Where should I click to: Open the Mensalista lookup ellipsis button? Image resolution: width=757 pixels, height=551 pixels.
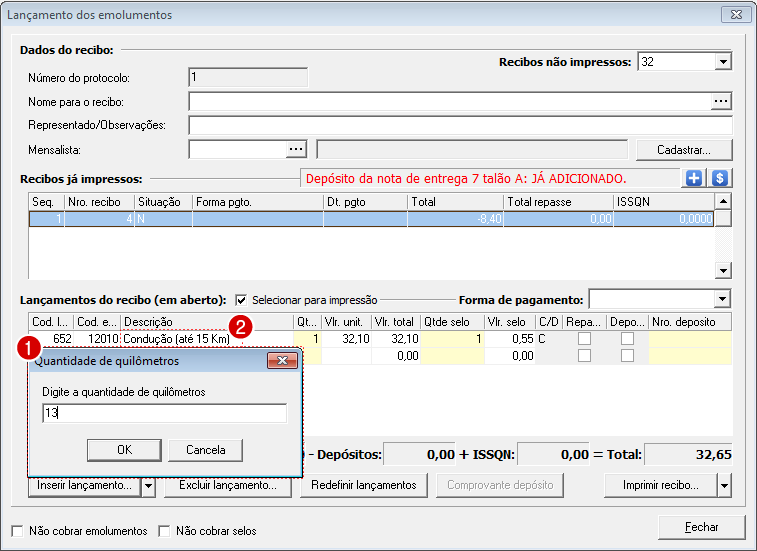click(x=296, y=149)
